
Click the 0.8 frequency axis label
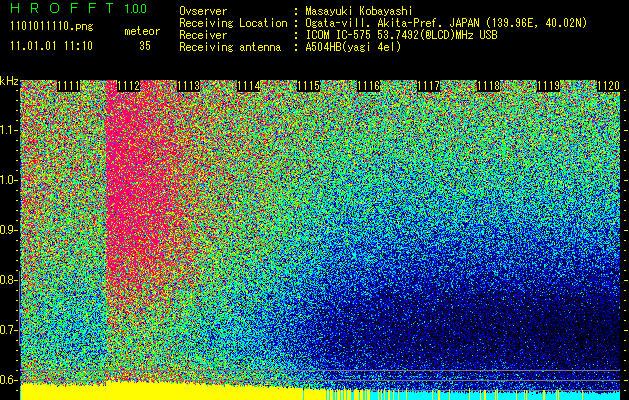click(8, 280)
